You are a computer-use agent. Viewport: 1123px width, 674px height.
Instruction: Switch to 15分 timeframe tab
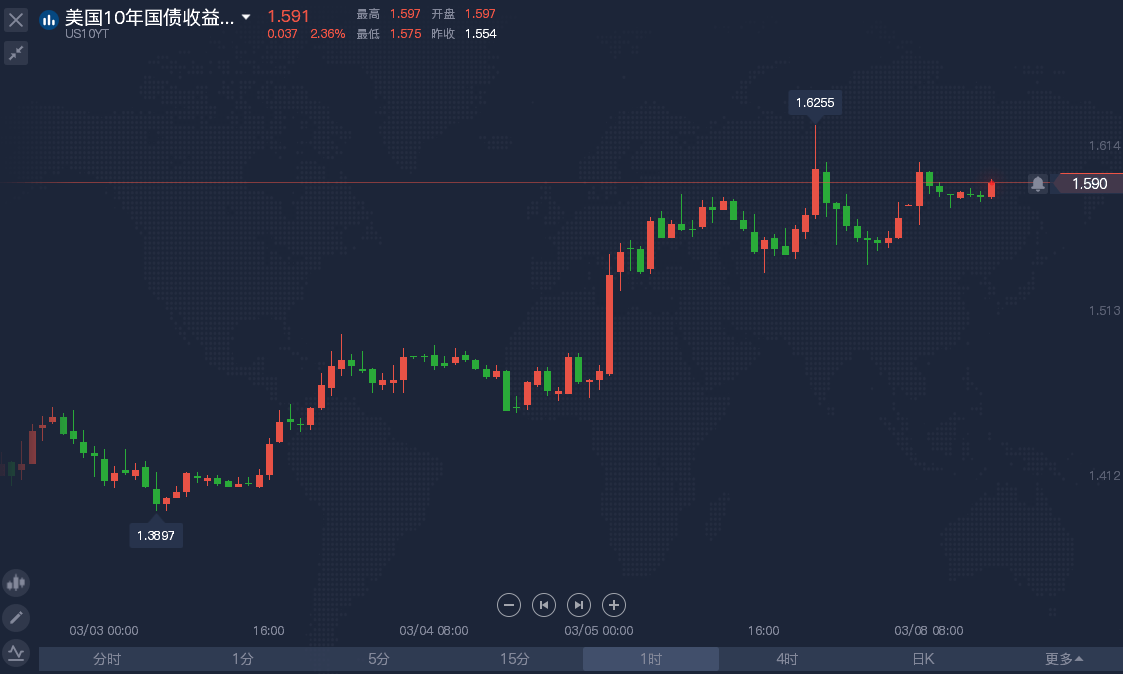[515, 659]
